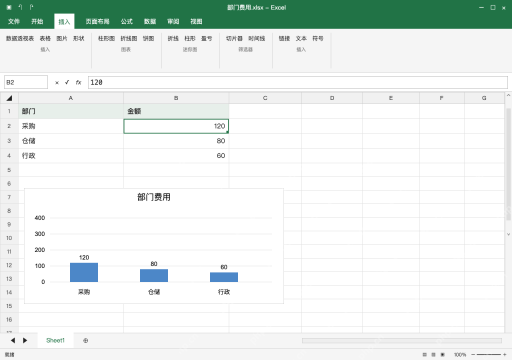Switch to Page Break Preview in status bar

[443, 355]
